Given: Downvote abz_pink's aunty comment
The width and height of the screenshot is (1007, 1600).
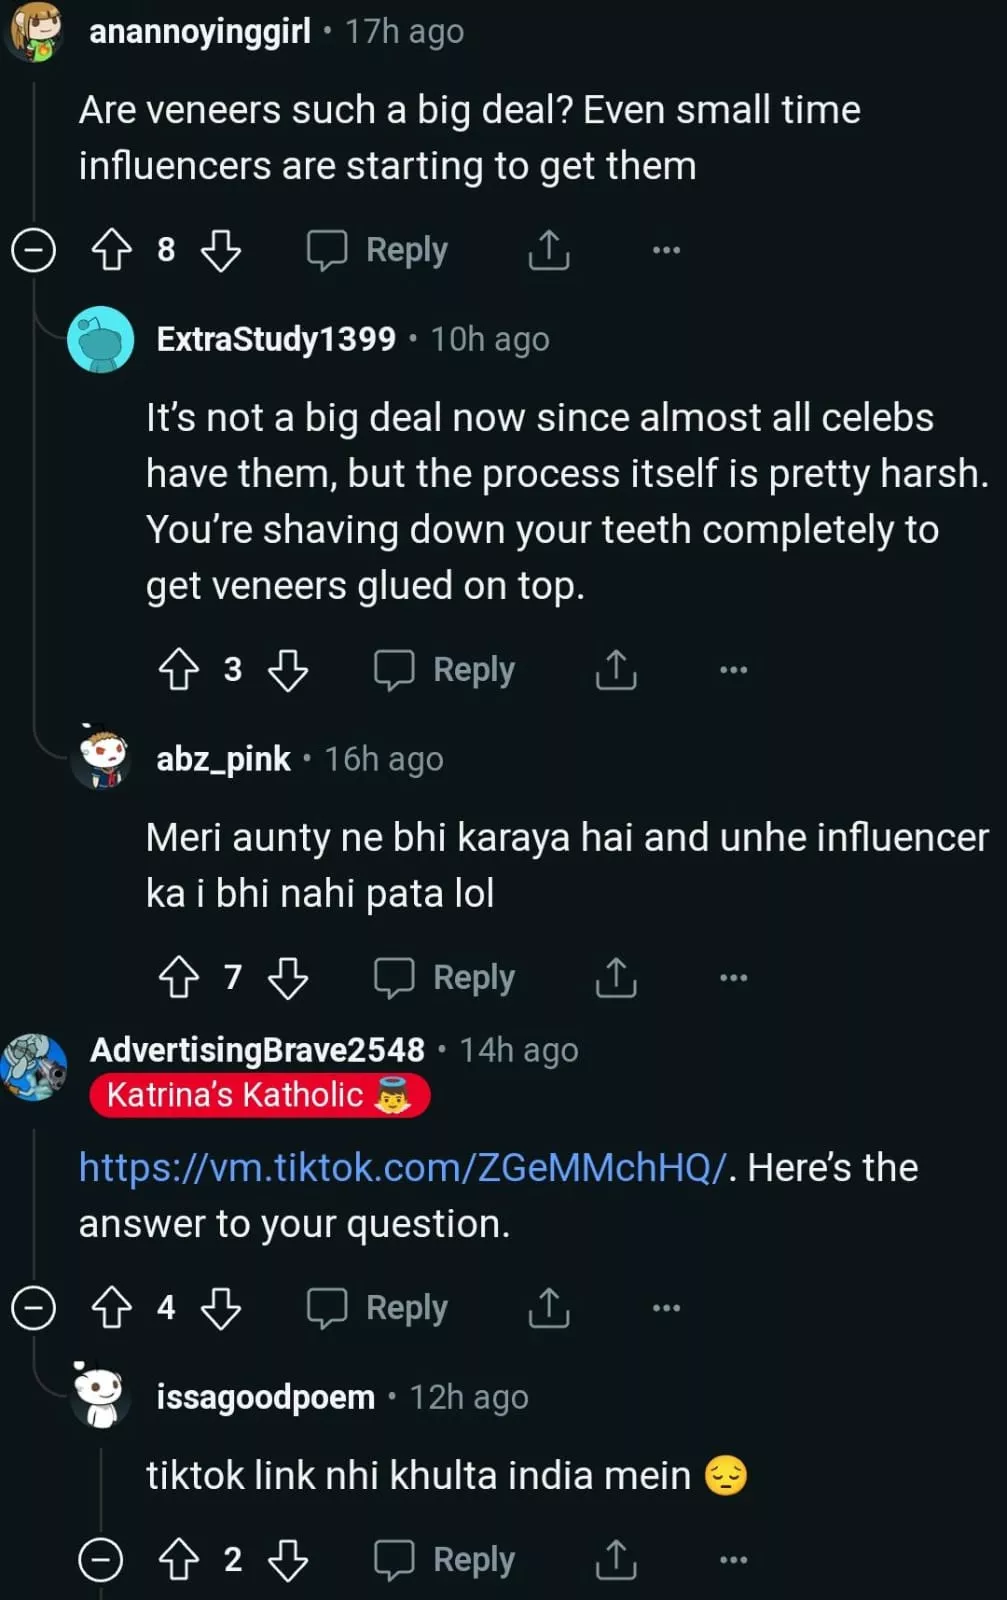Looking at the screenshot, I should 288,978.
